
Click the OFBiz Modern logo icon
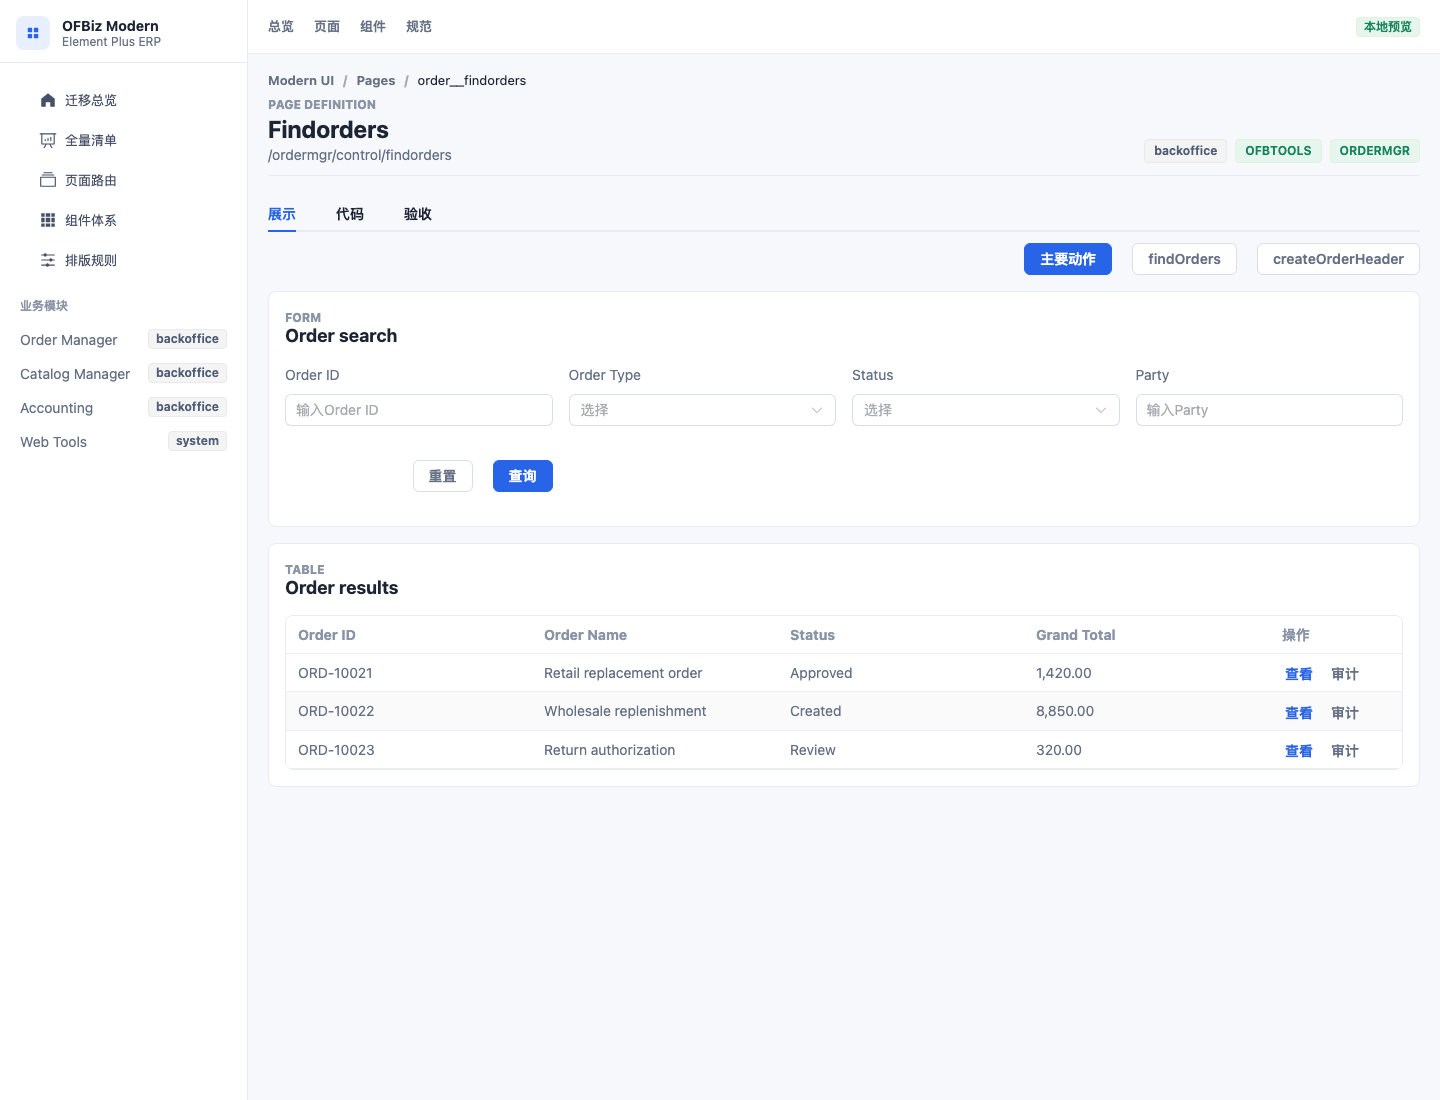point(33,33)
